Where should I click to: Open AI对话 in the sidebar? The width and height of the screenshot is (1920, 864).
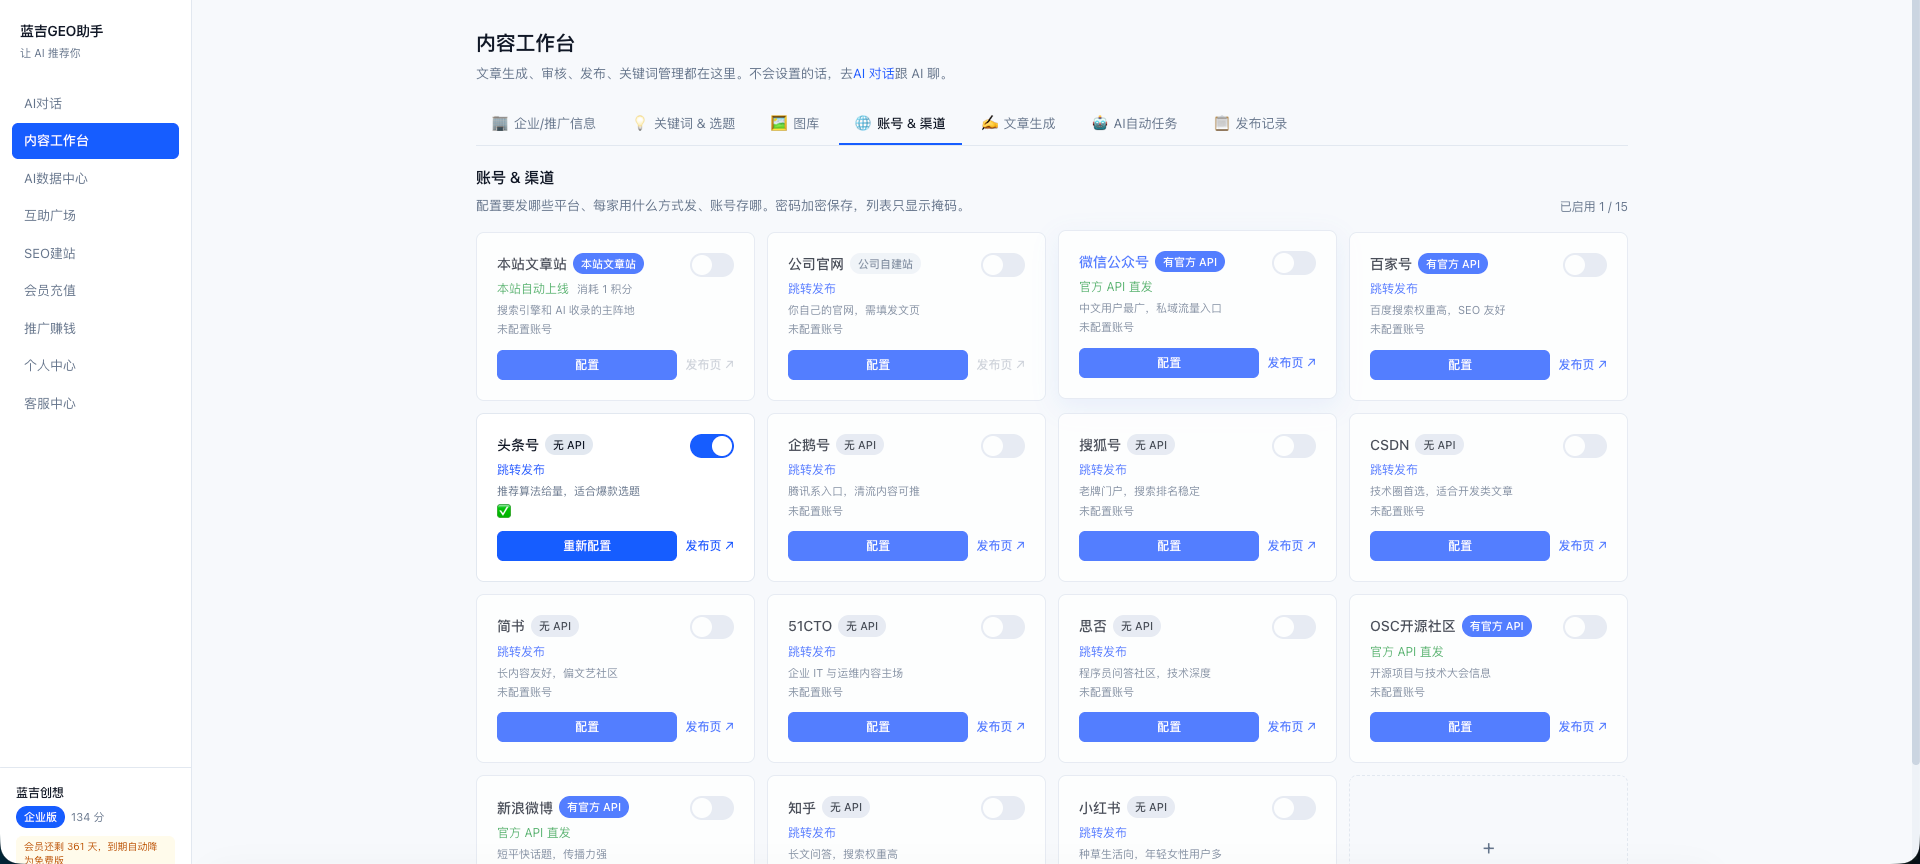tap(95, 103)
